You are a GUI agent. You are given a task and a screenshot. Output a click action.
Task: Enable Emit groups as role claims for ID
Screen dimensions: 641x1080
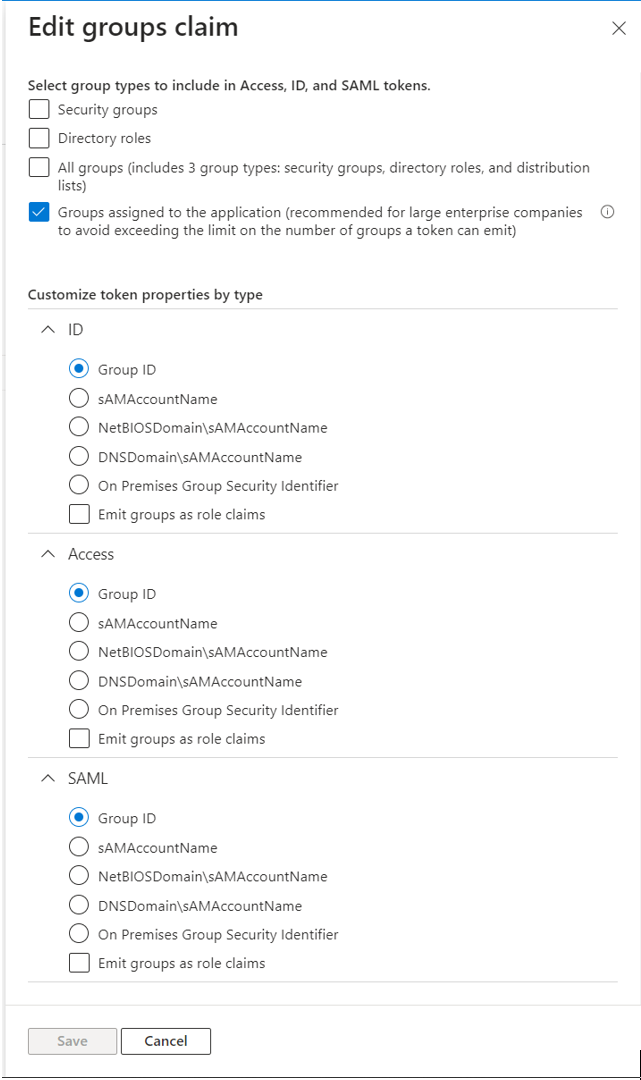(79, 515)
